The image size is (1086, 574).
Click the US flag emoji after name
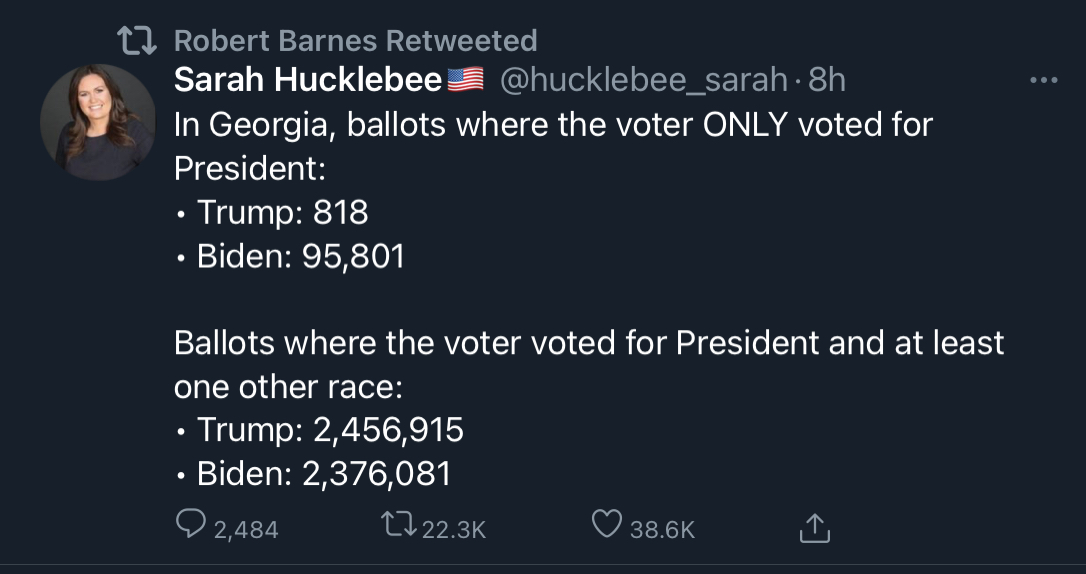[x=465, y=81]
